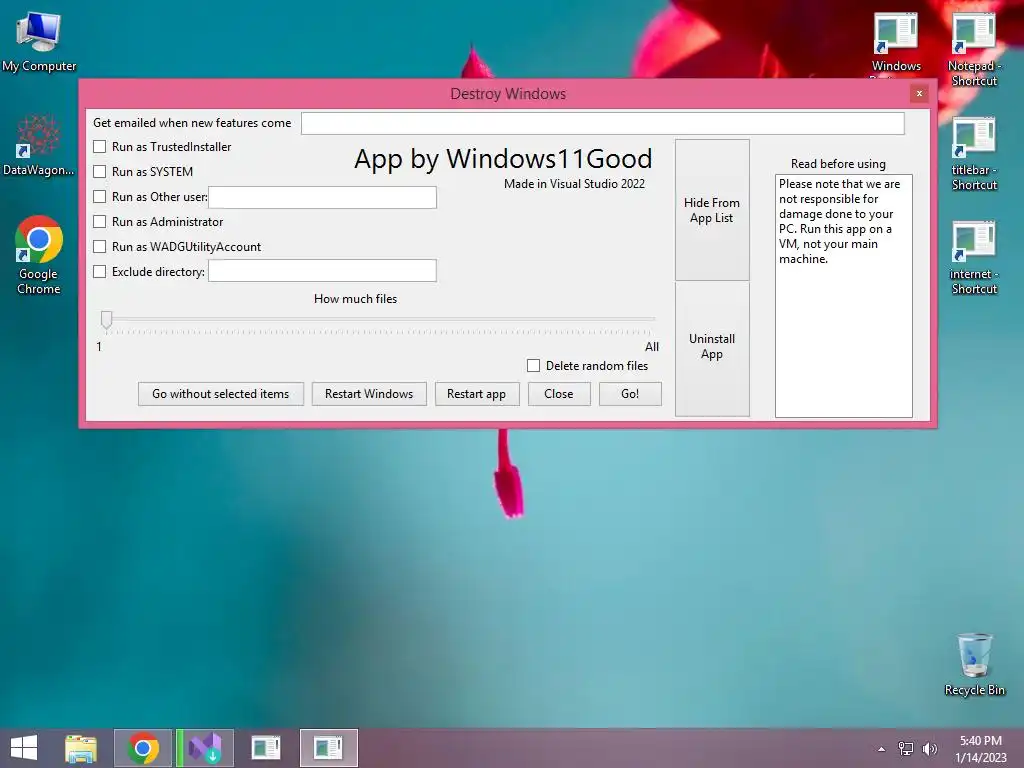Toggle Run as Other user checkbox
The width and height of the screenshot is (1024, 768).
click(99, 196)
